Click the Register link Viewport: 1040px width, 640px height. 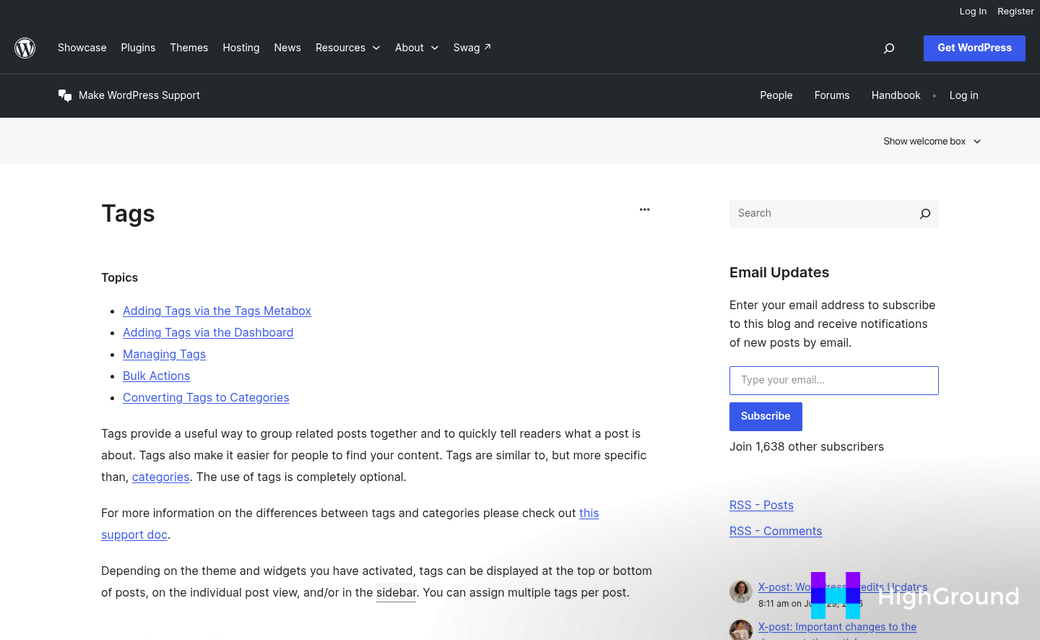(1015, 11)
